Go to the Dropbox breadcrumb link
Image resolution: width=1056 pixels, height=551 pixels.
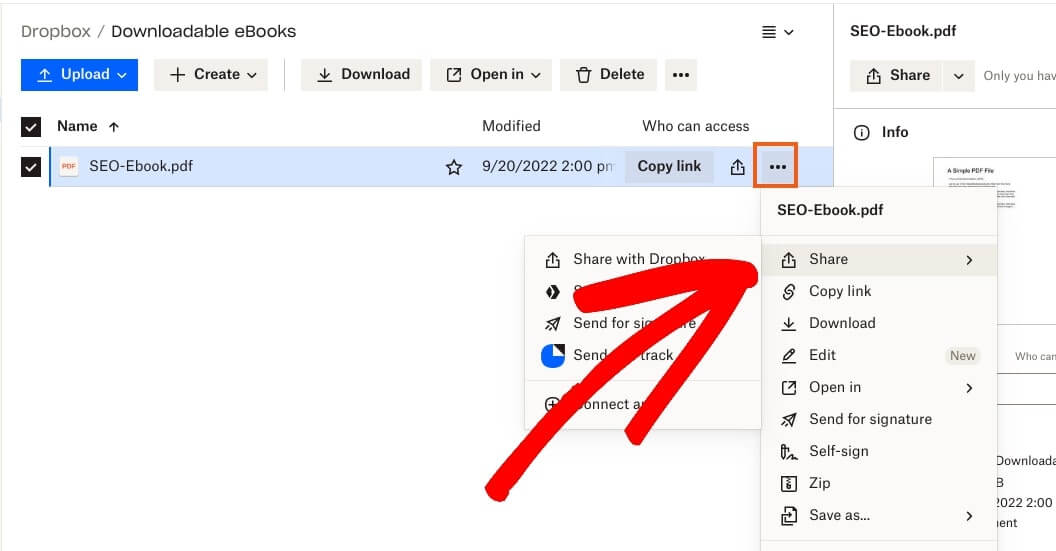point(56,32)
